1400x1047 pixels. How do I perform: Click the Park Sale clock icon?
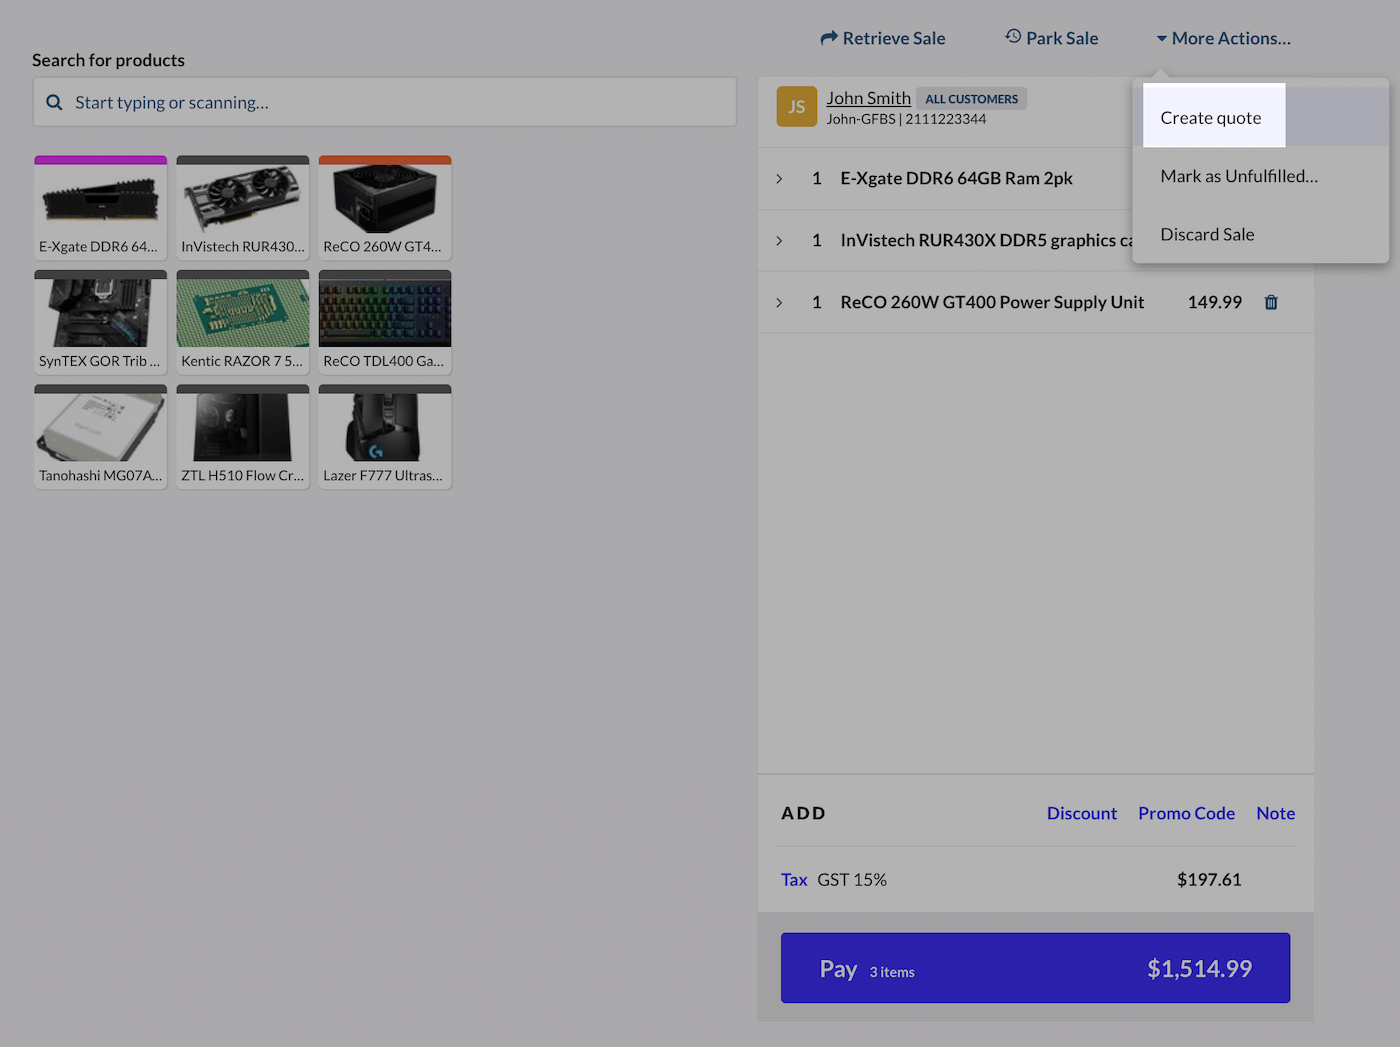point(1013,37)
